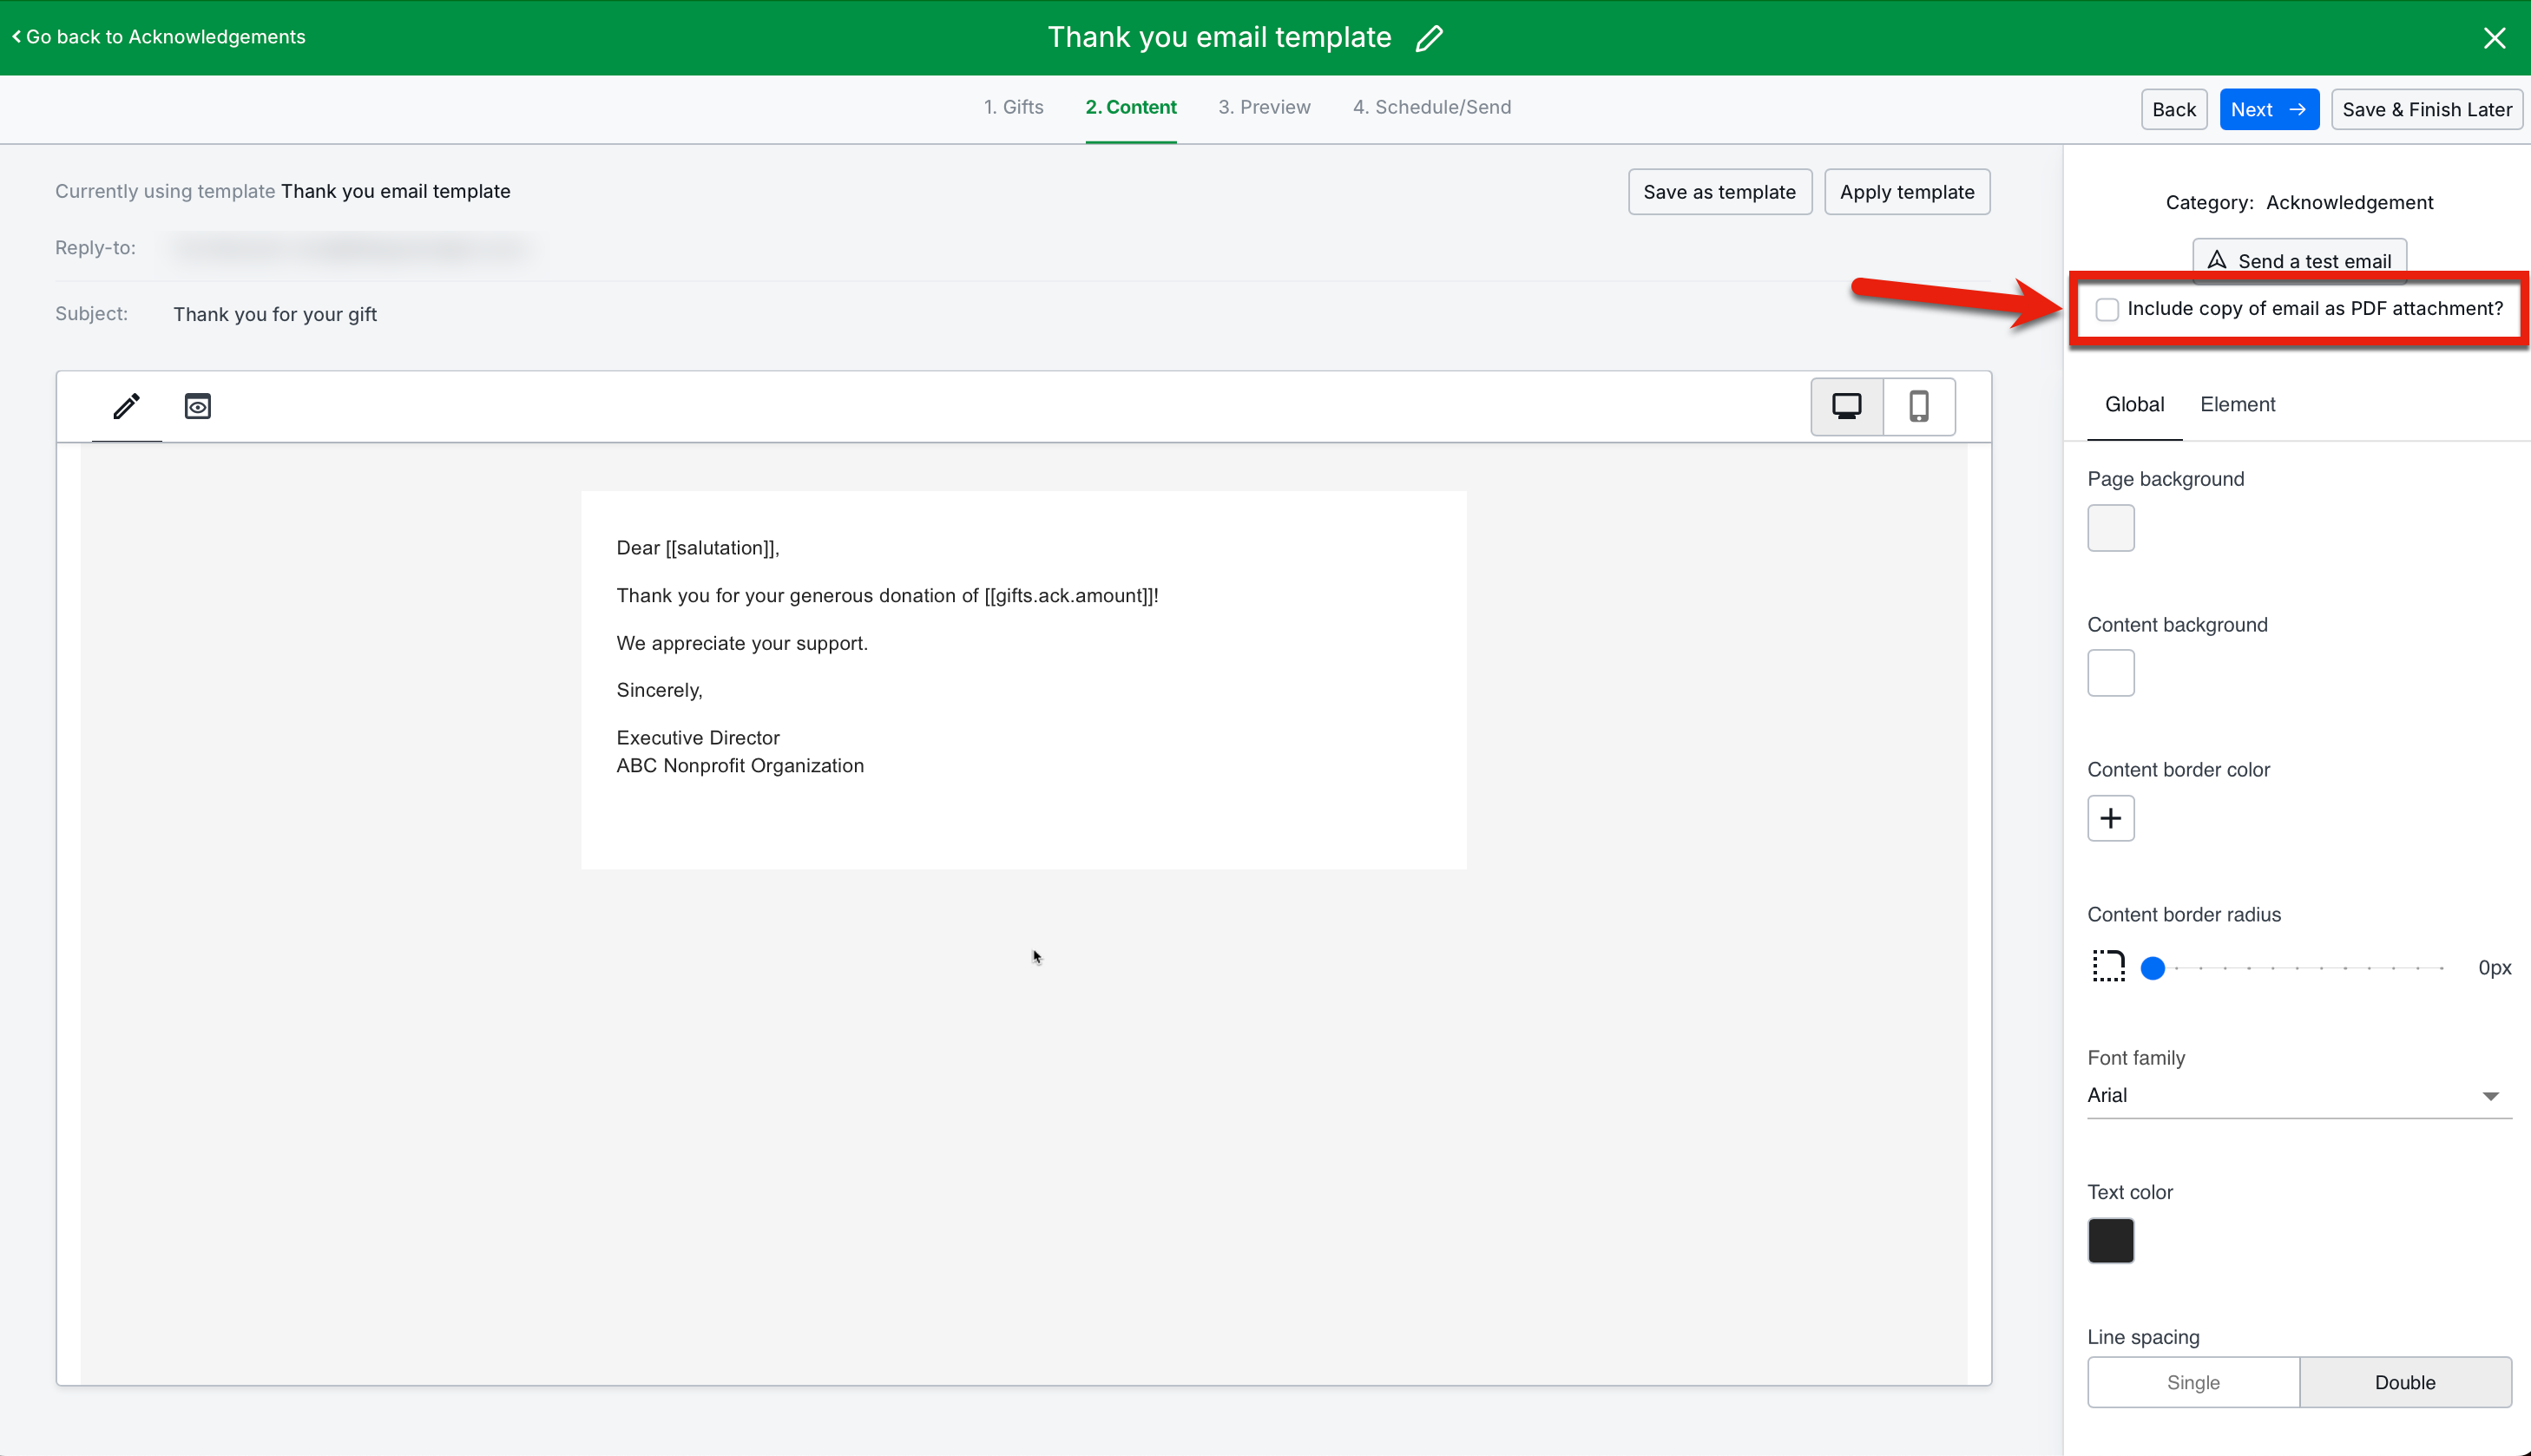This screenshot has height=1456, width=2531.
Task: Open the Element tab
Action: tap(2237, 404)
